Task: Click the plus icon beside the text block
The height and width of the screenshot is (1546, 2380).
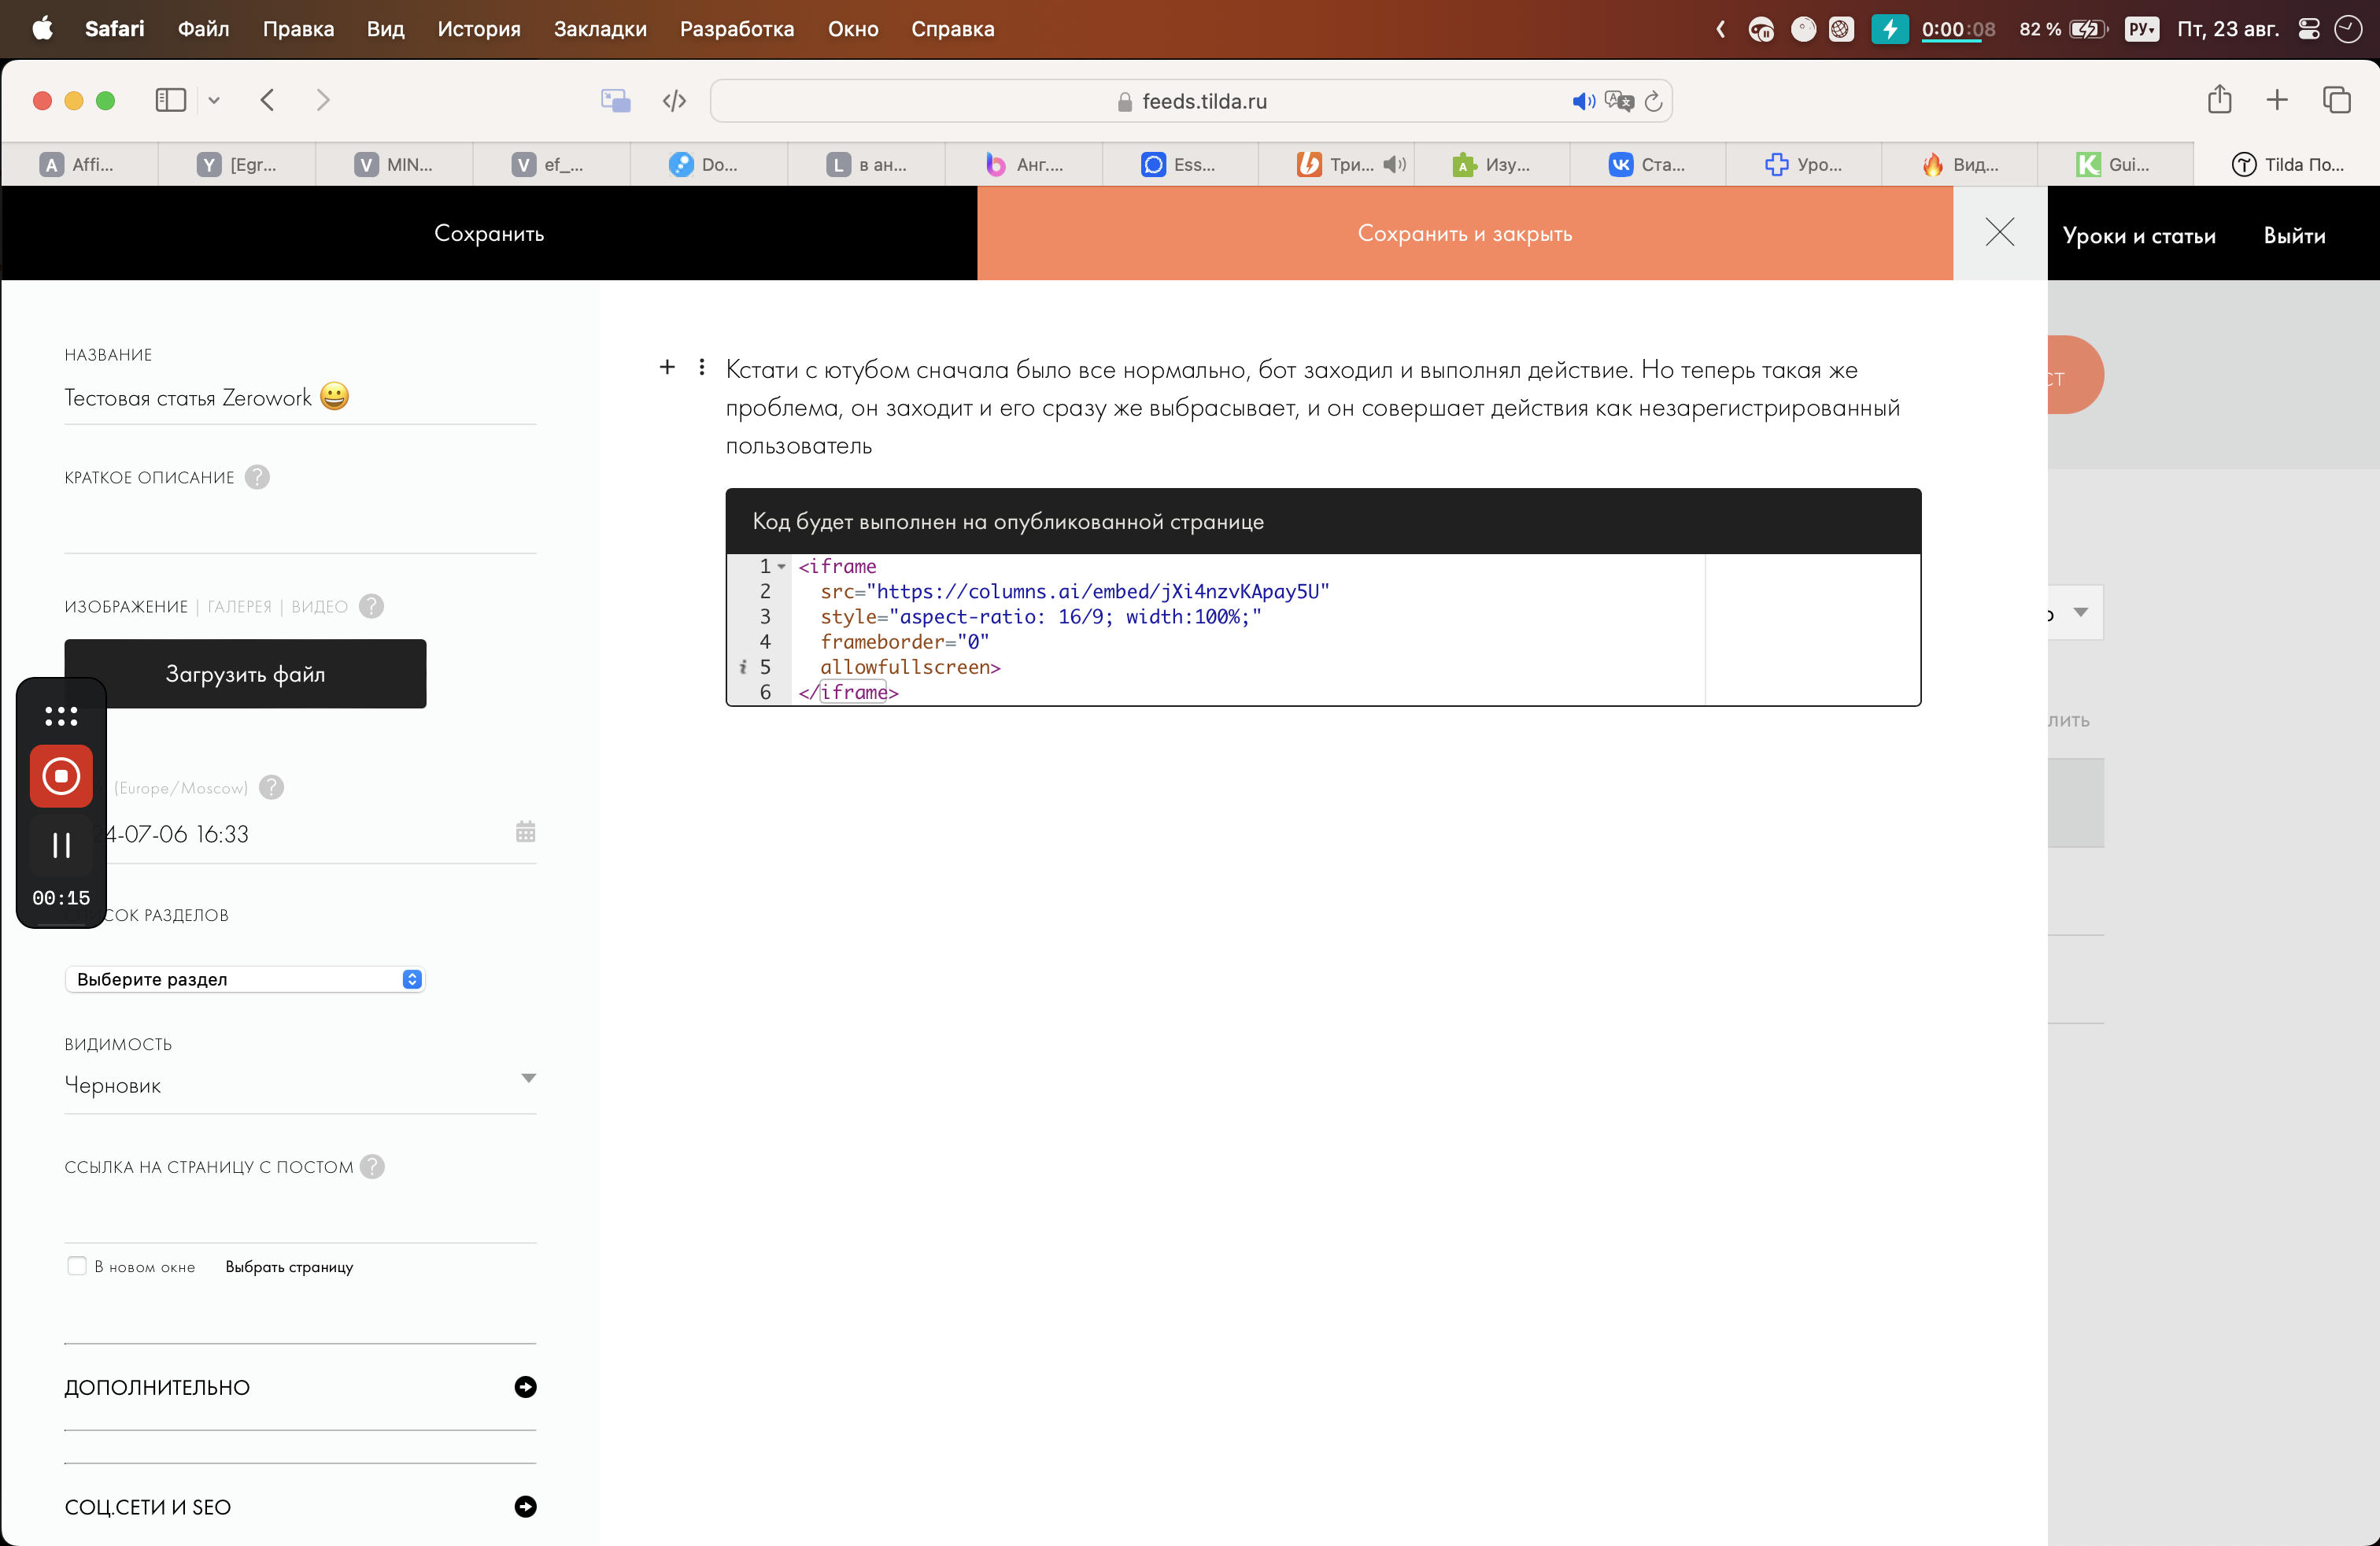Action: pyautogui.click(x=667, y=367)
